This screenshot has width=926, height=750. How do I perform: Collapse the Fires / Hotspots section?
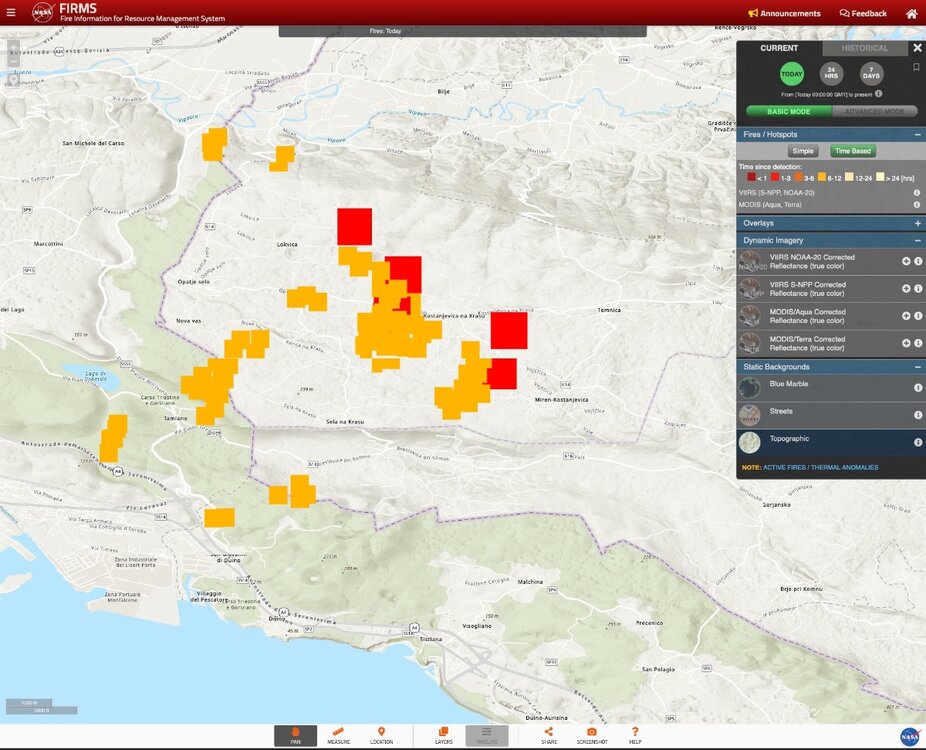[917, 134]
